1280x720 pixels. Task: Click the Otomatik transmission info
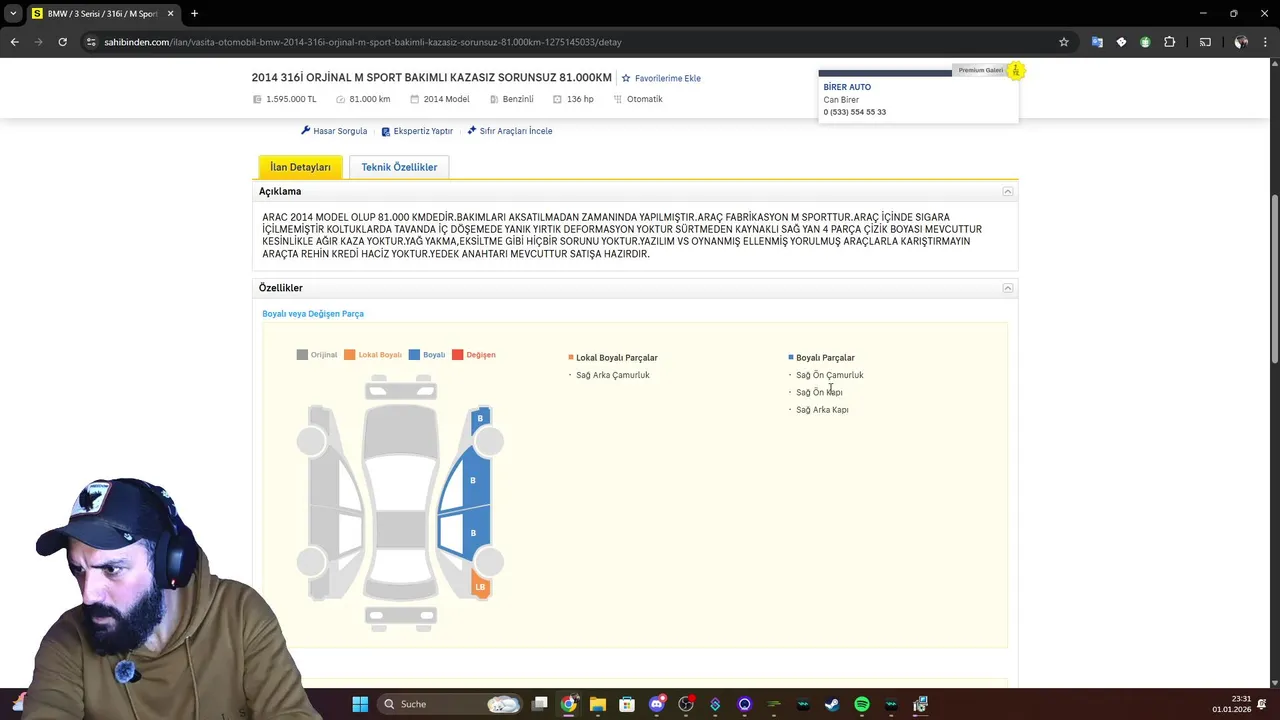[645, 99]
